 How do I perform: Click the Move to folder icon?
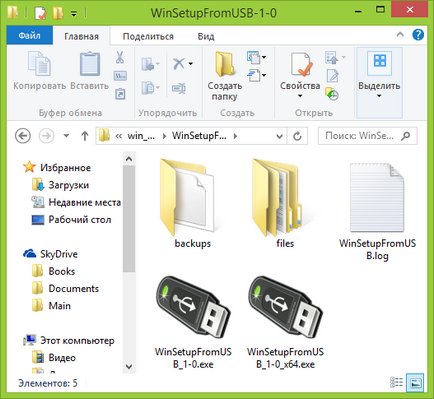(x=148, y=64)
